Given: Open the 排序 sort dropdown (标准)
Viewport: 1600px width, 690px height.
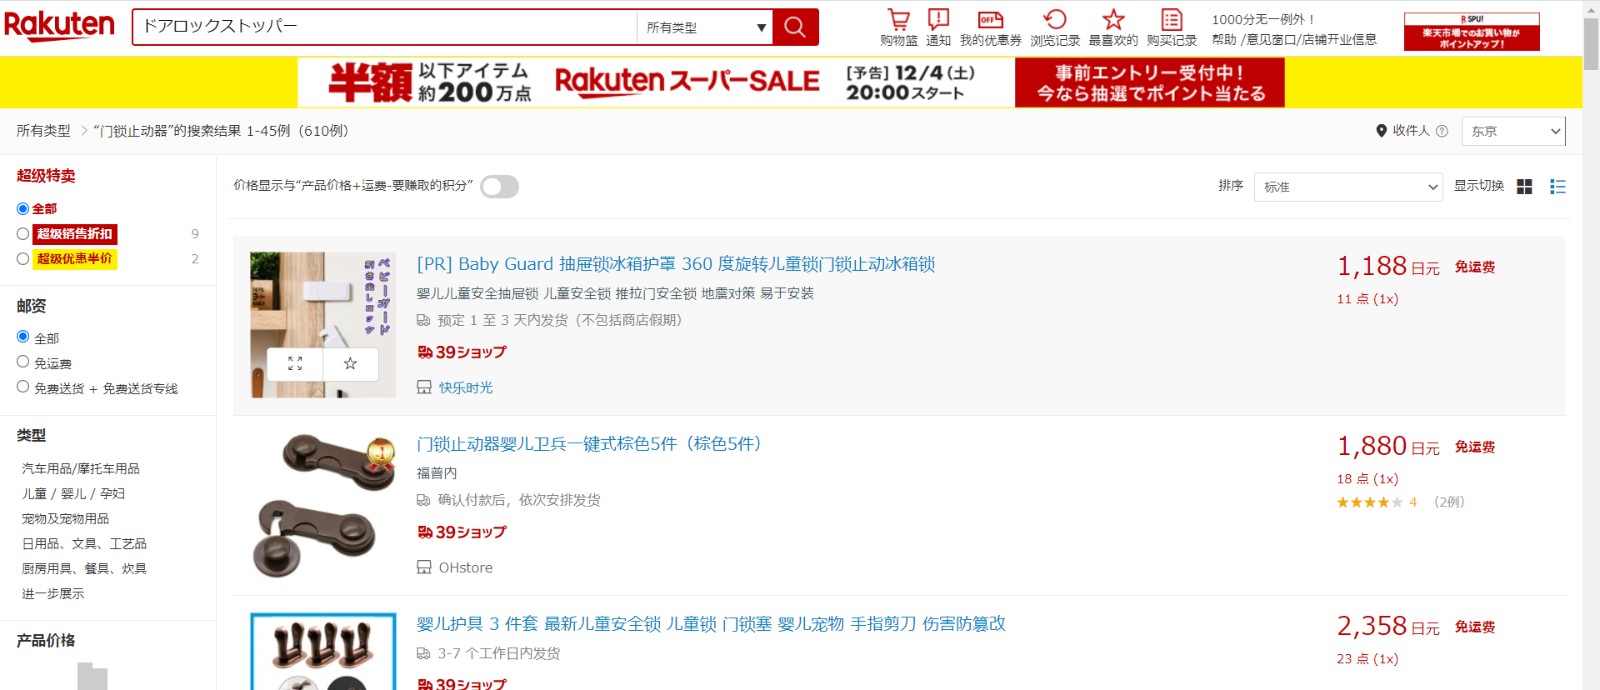Looking at the screenshot, I should [x=1348, y=187].
